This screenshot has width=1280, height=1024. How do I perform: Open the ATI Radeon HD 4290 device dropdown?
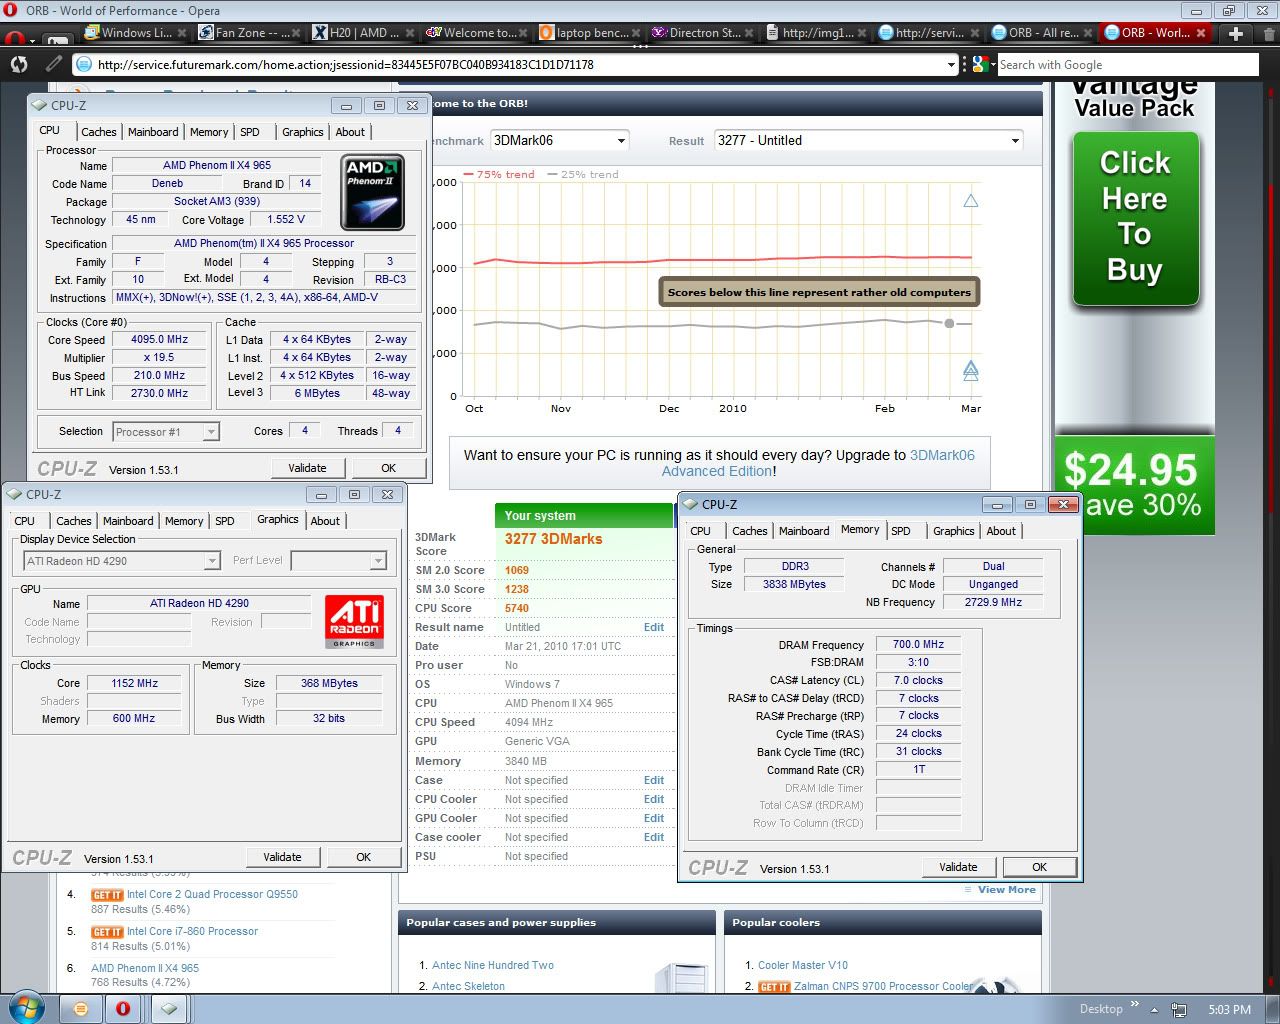pos(121,561)
